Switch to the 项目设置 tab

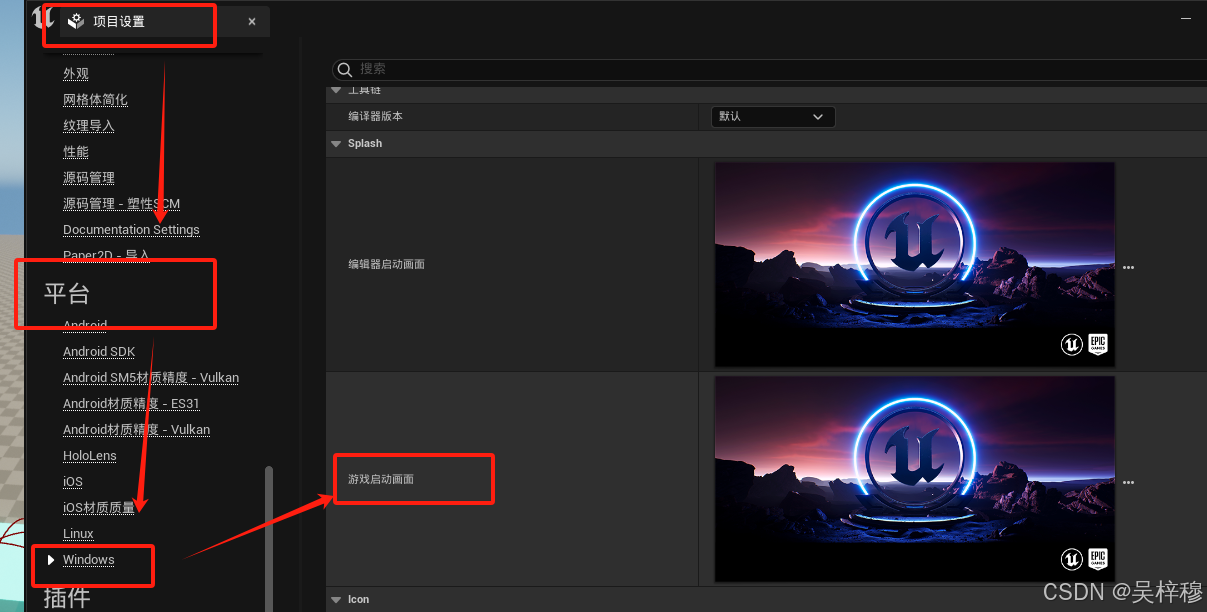click(x=118, y=21)
